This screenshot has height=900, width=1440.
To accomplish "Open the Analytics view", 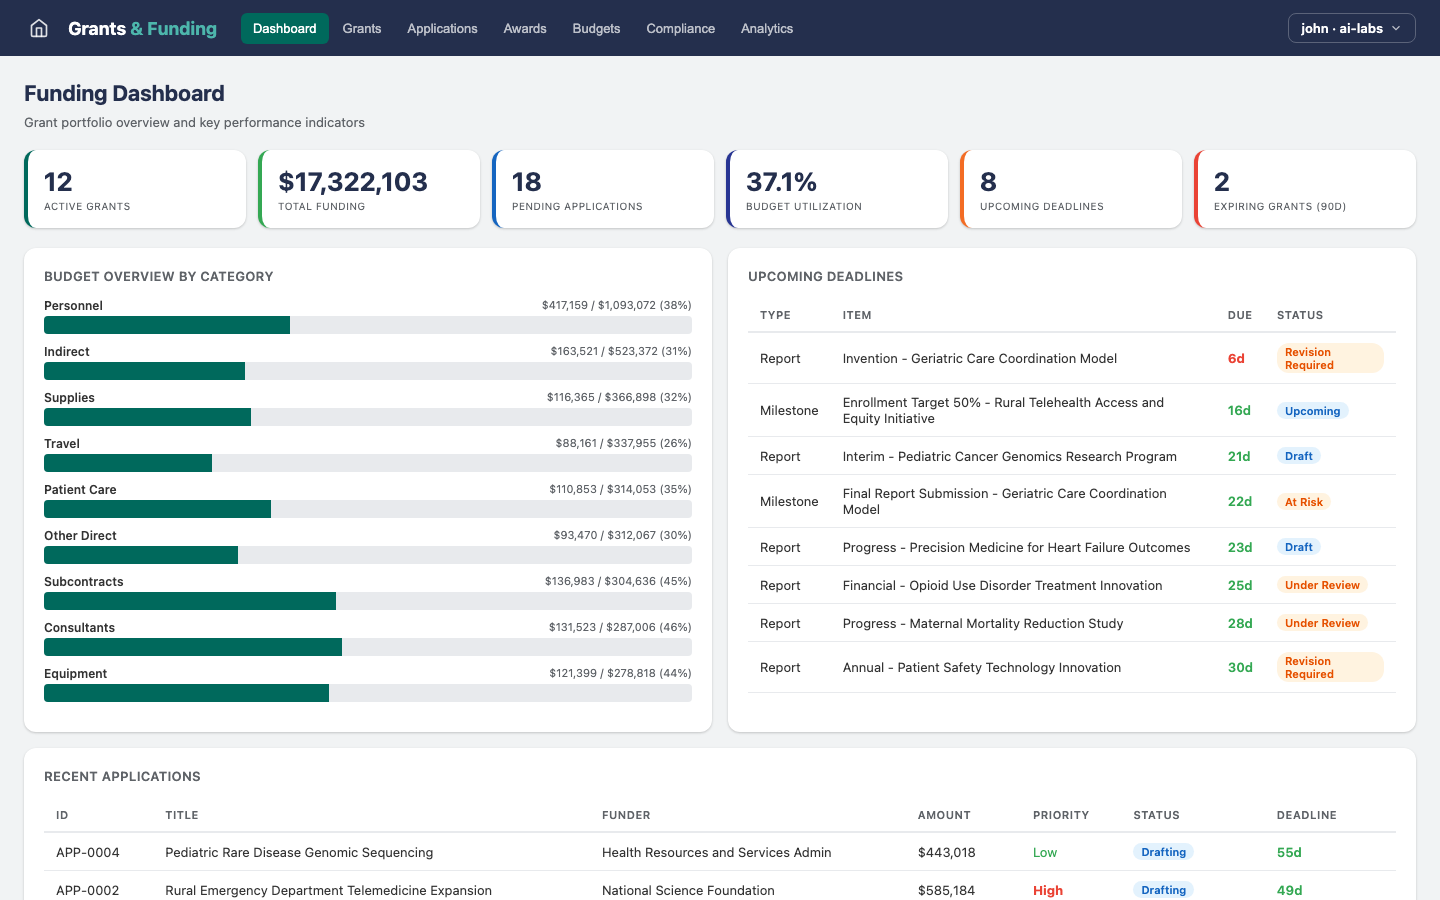I will [x=767, y=28].
